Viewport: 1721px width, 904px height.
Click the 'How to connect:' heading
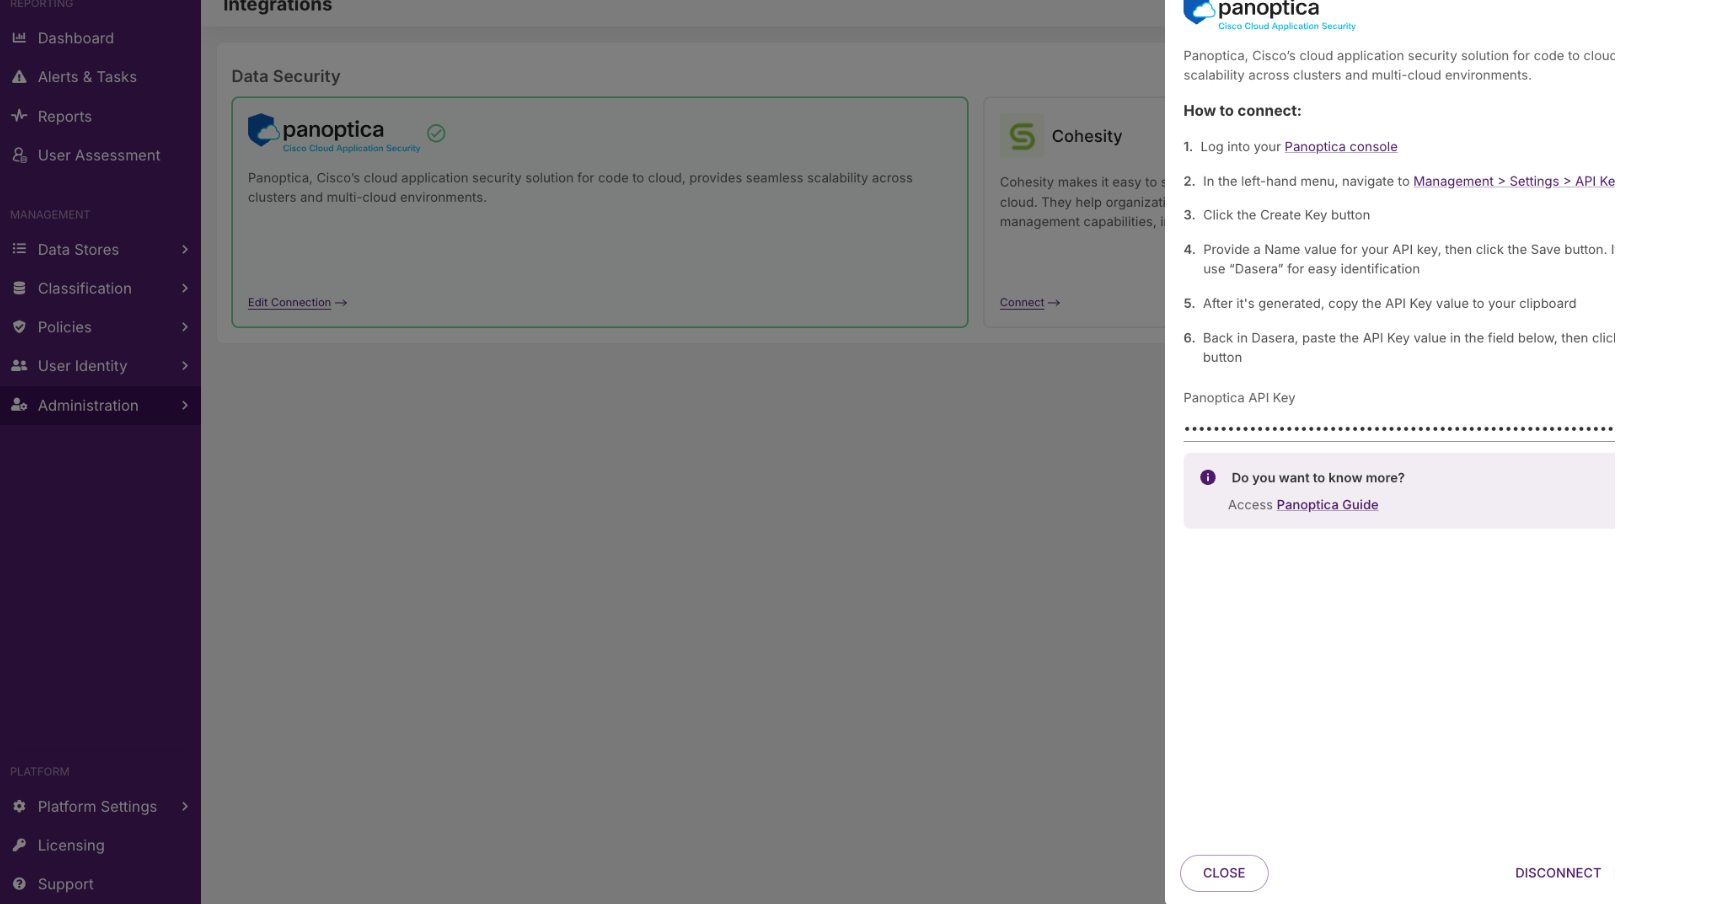pos(1242,111)
